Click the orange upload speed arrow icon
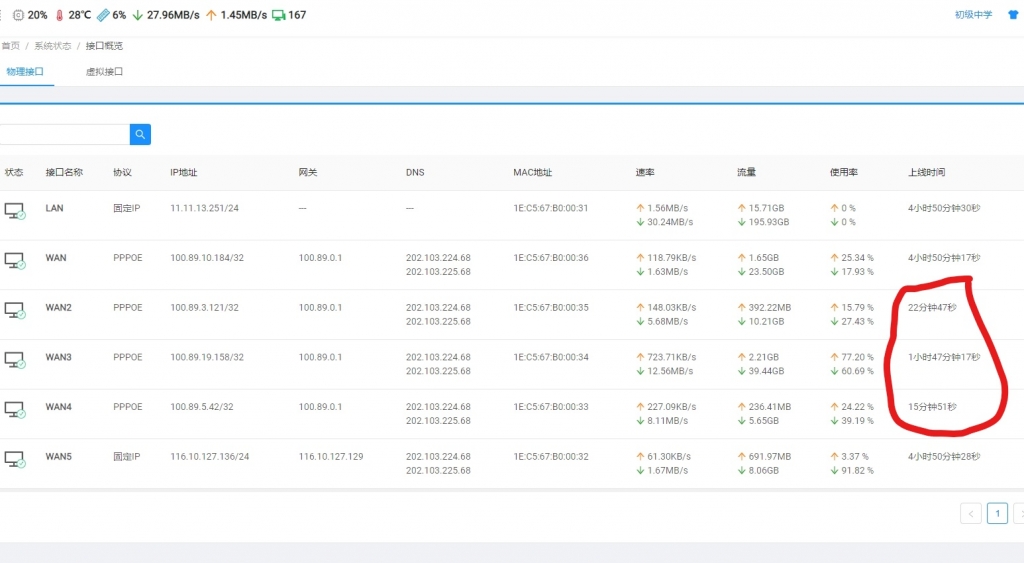The width and height of the screenshot is (1024, 563). pyautogui.click(x=211, y=15)
